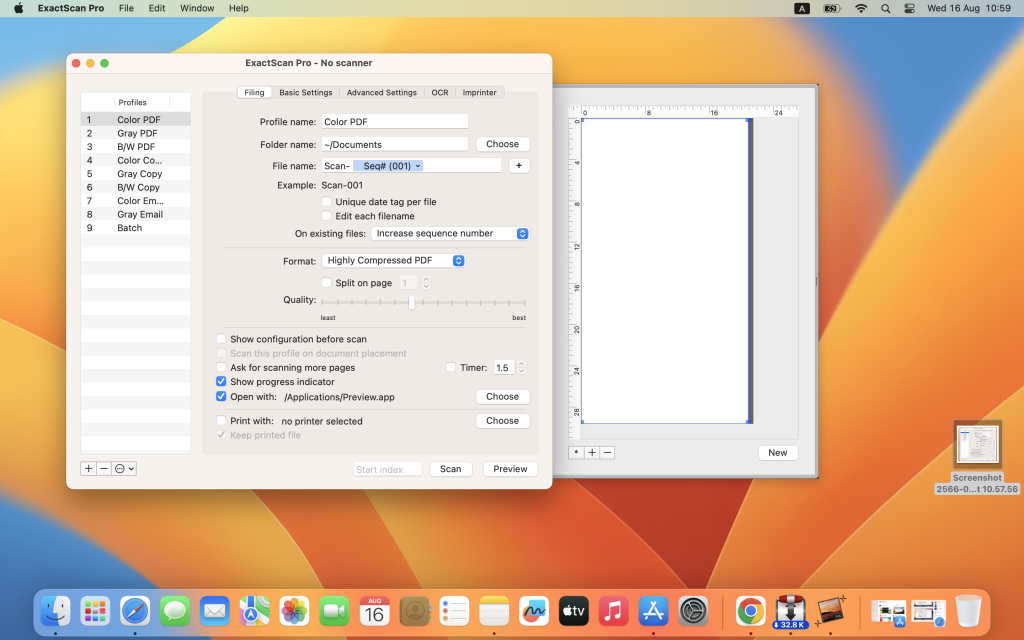Select the Gray PDF profile
This screenshot has width=1024, height=640.
[x=136, y=133]
